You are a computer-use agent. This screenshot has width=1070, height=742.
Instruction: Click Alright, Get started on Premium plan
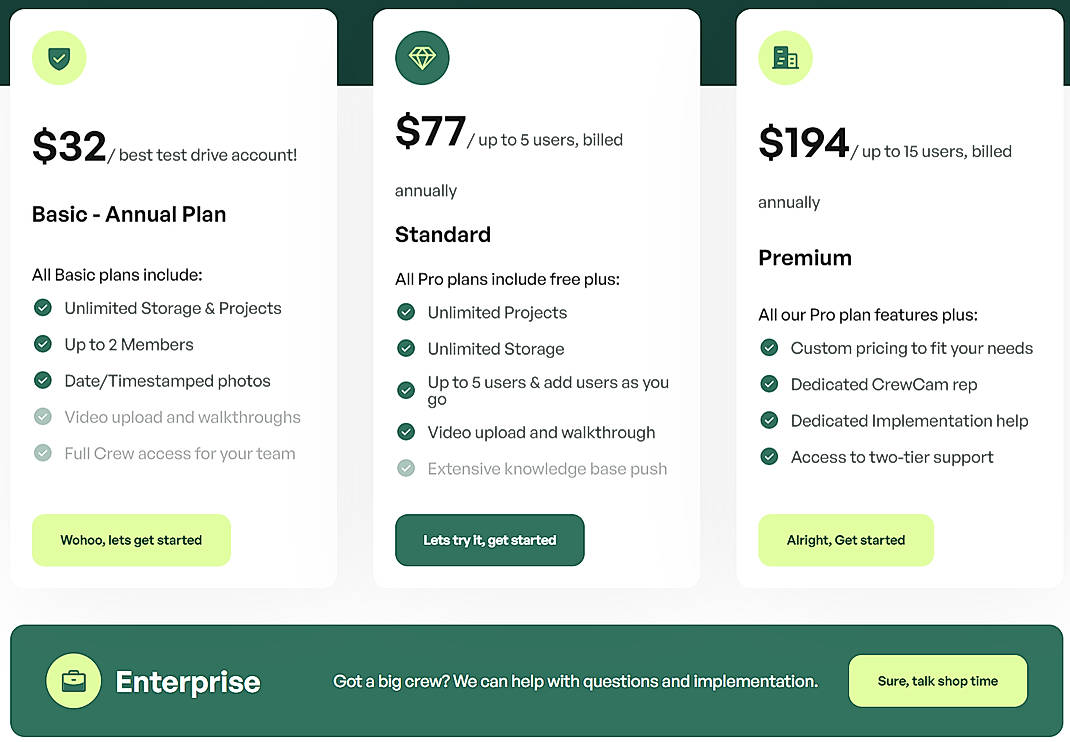pos(846,539)
